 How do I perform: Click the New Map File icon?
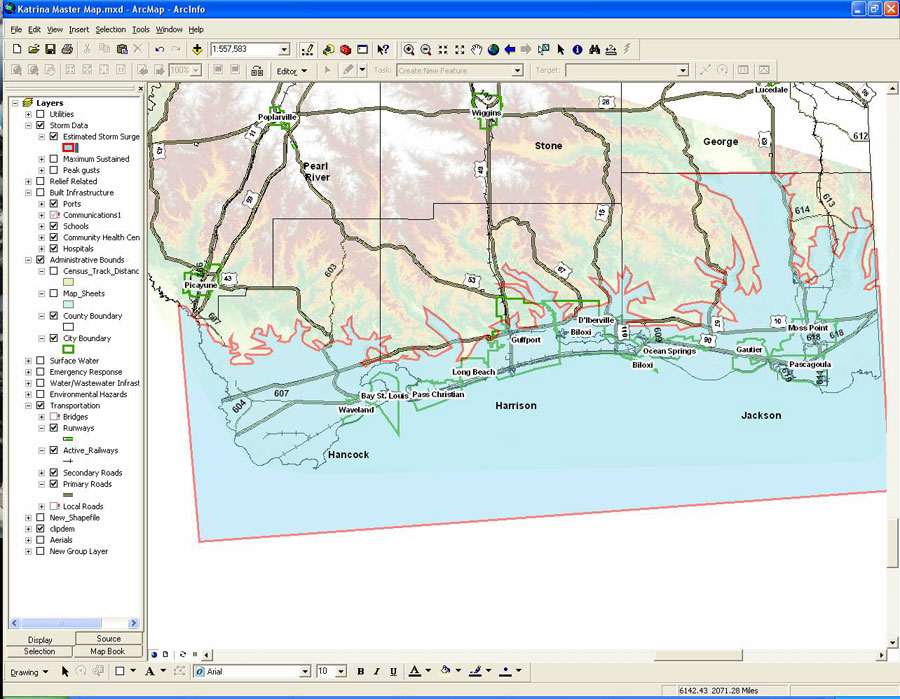tap(17, 49)
